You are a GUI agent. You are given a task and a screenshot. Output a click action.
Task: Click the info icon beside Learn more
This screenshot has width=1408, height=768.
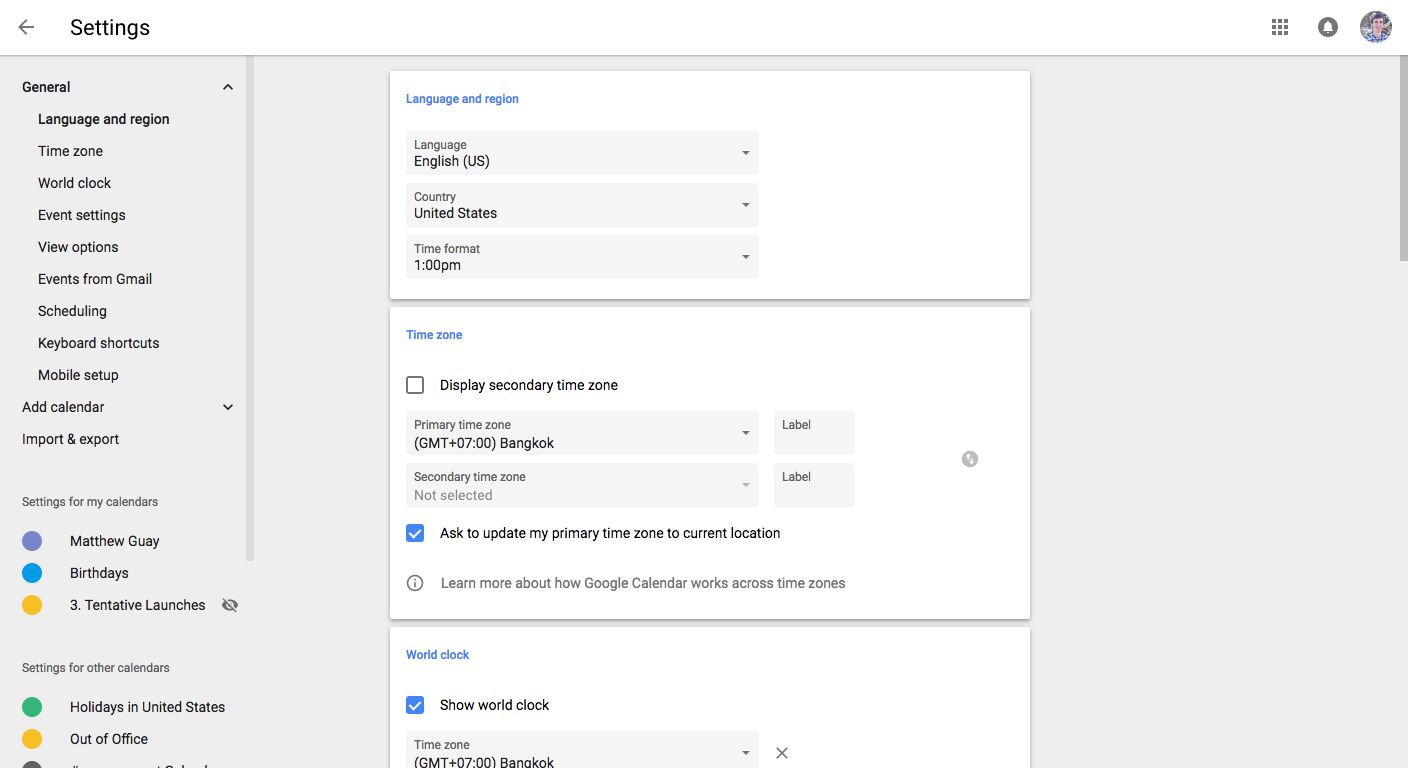coord(415,583)
